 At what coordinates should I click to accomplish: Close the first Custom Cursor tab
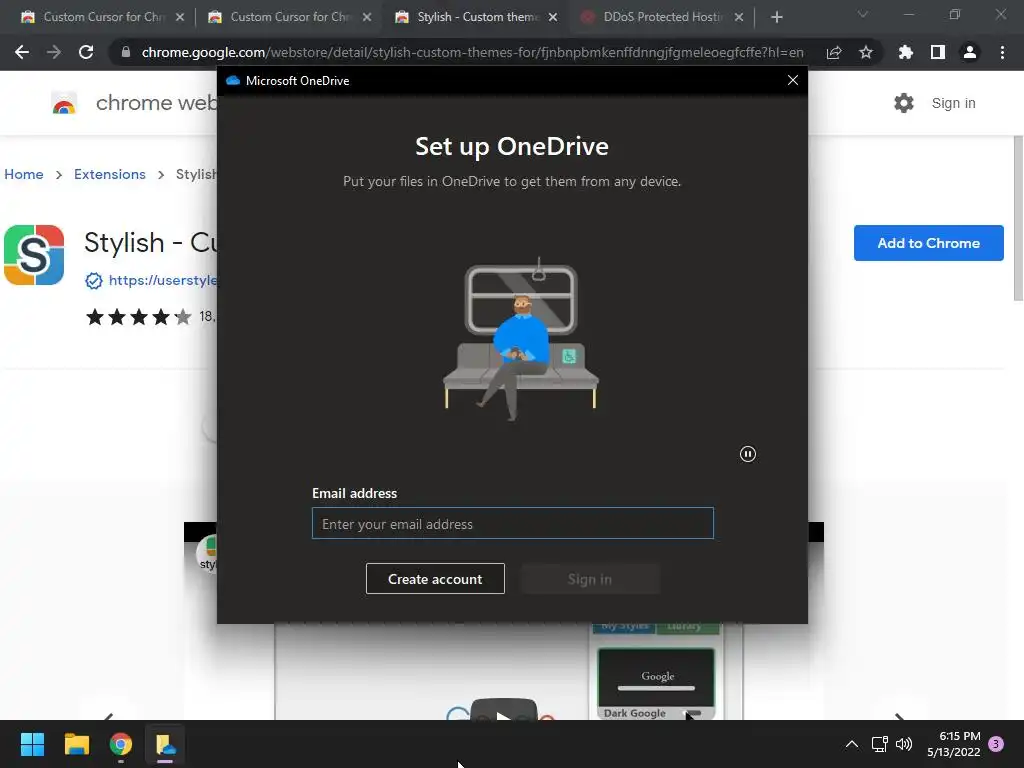pyautogui.click(x=180, y=17)
